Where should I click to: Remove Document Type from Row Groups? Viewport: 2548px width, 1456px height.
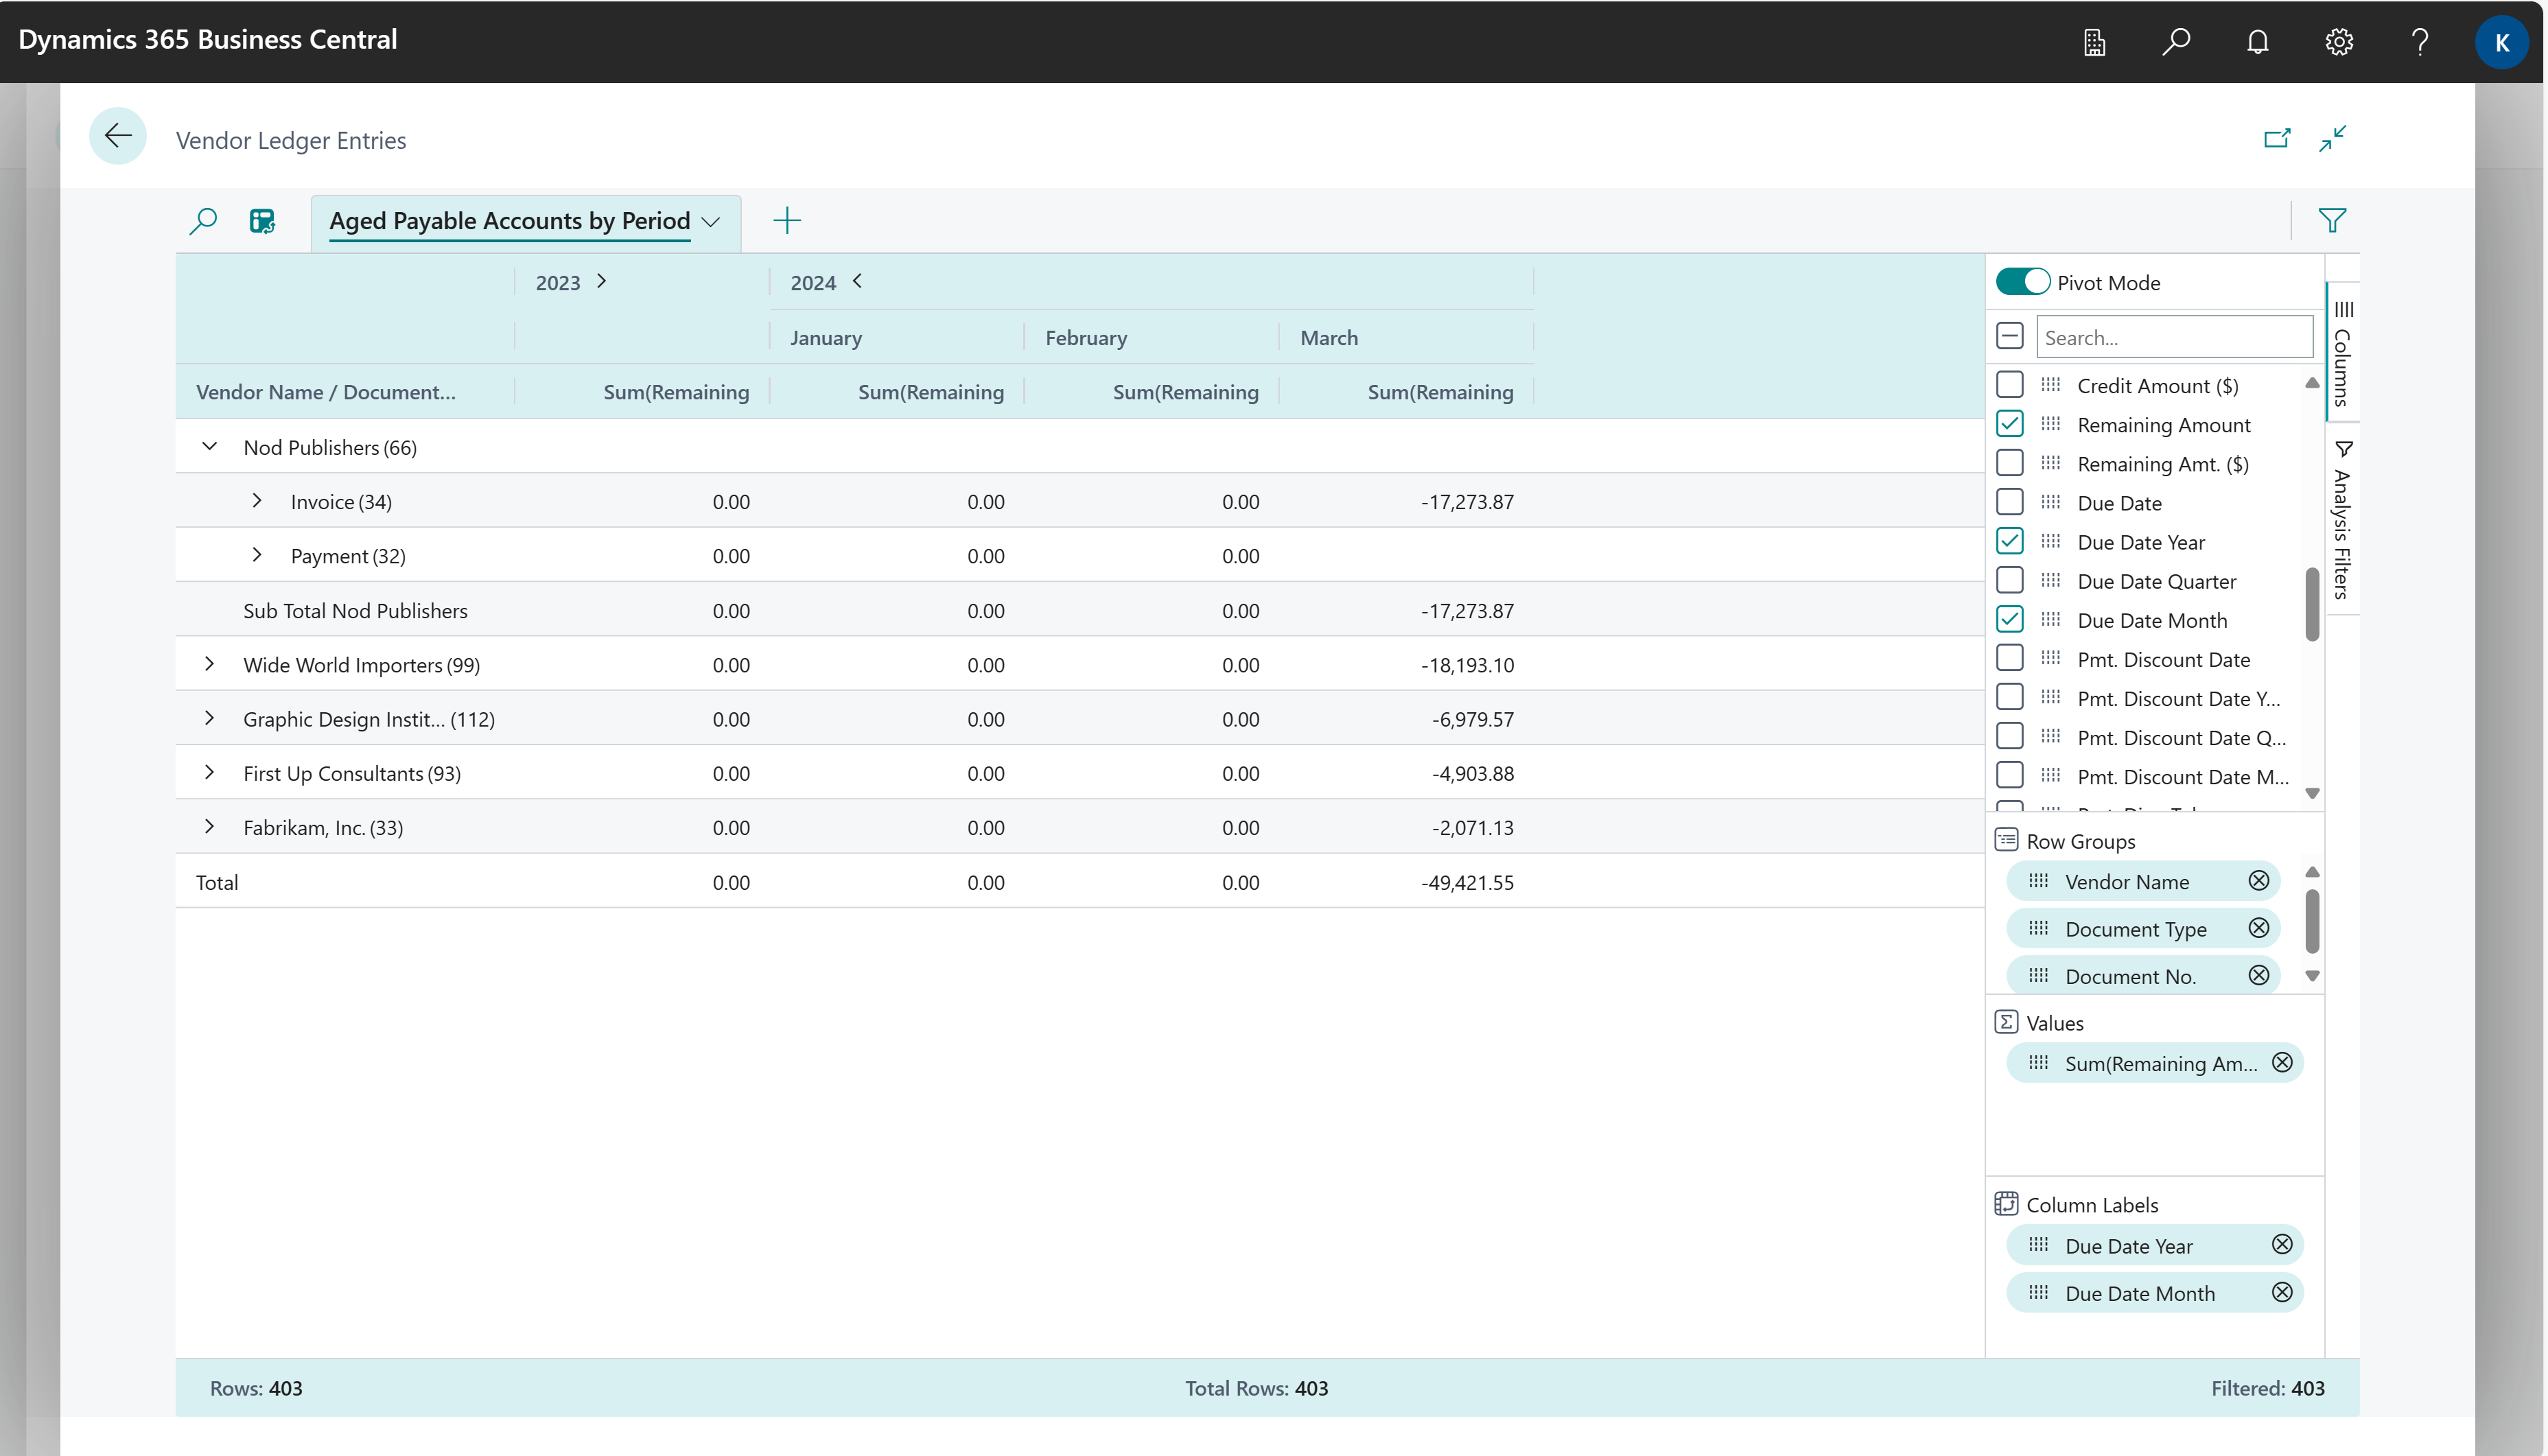[x=2259, y=928]
